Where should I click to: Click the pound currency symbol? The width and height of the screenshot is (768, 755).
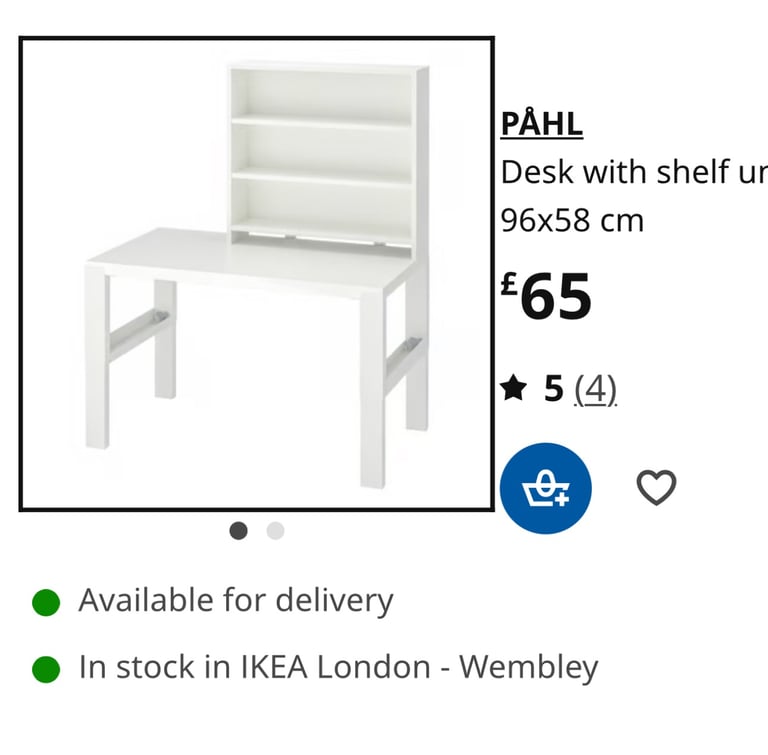pos(509,283)
